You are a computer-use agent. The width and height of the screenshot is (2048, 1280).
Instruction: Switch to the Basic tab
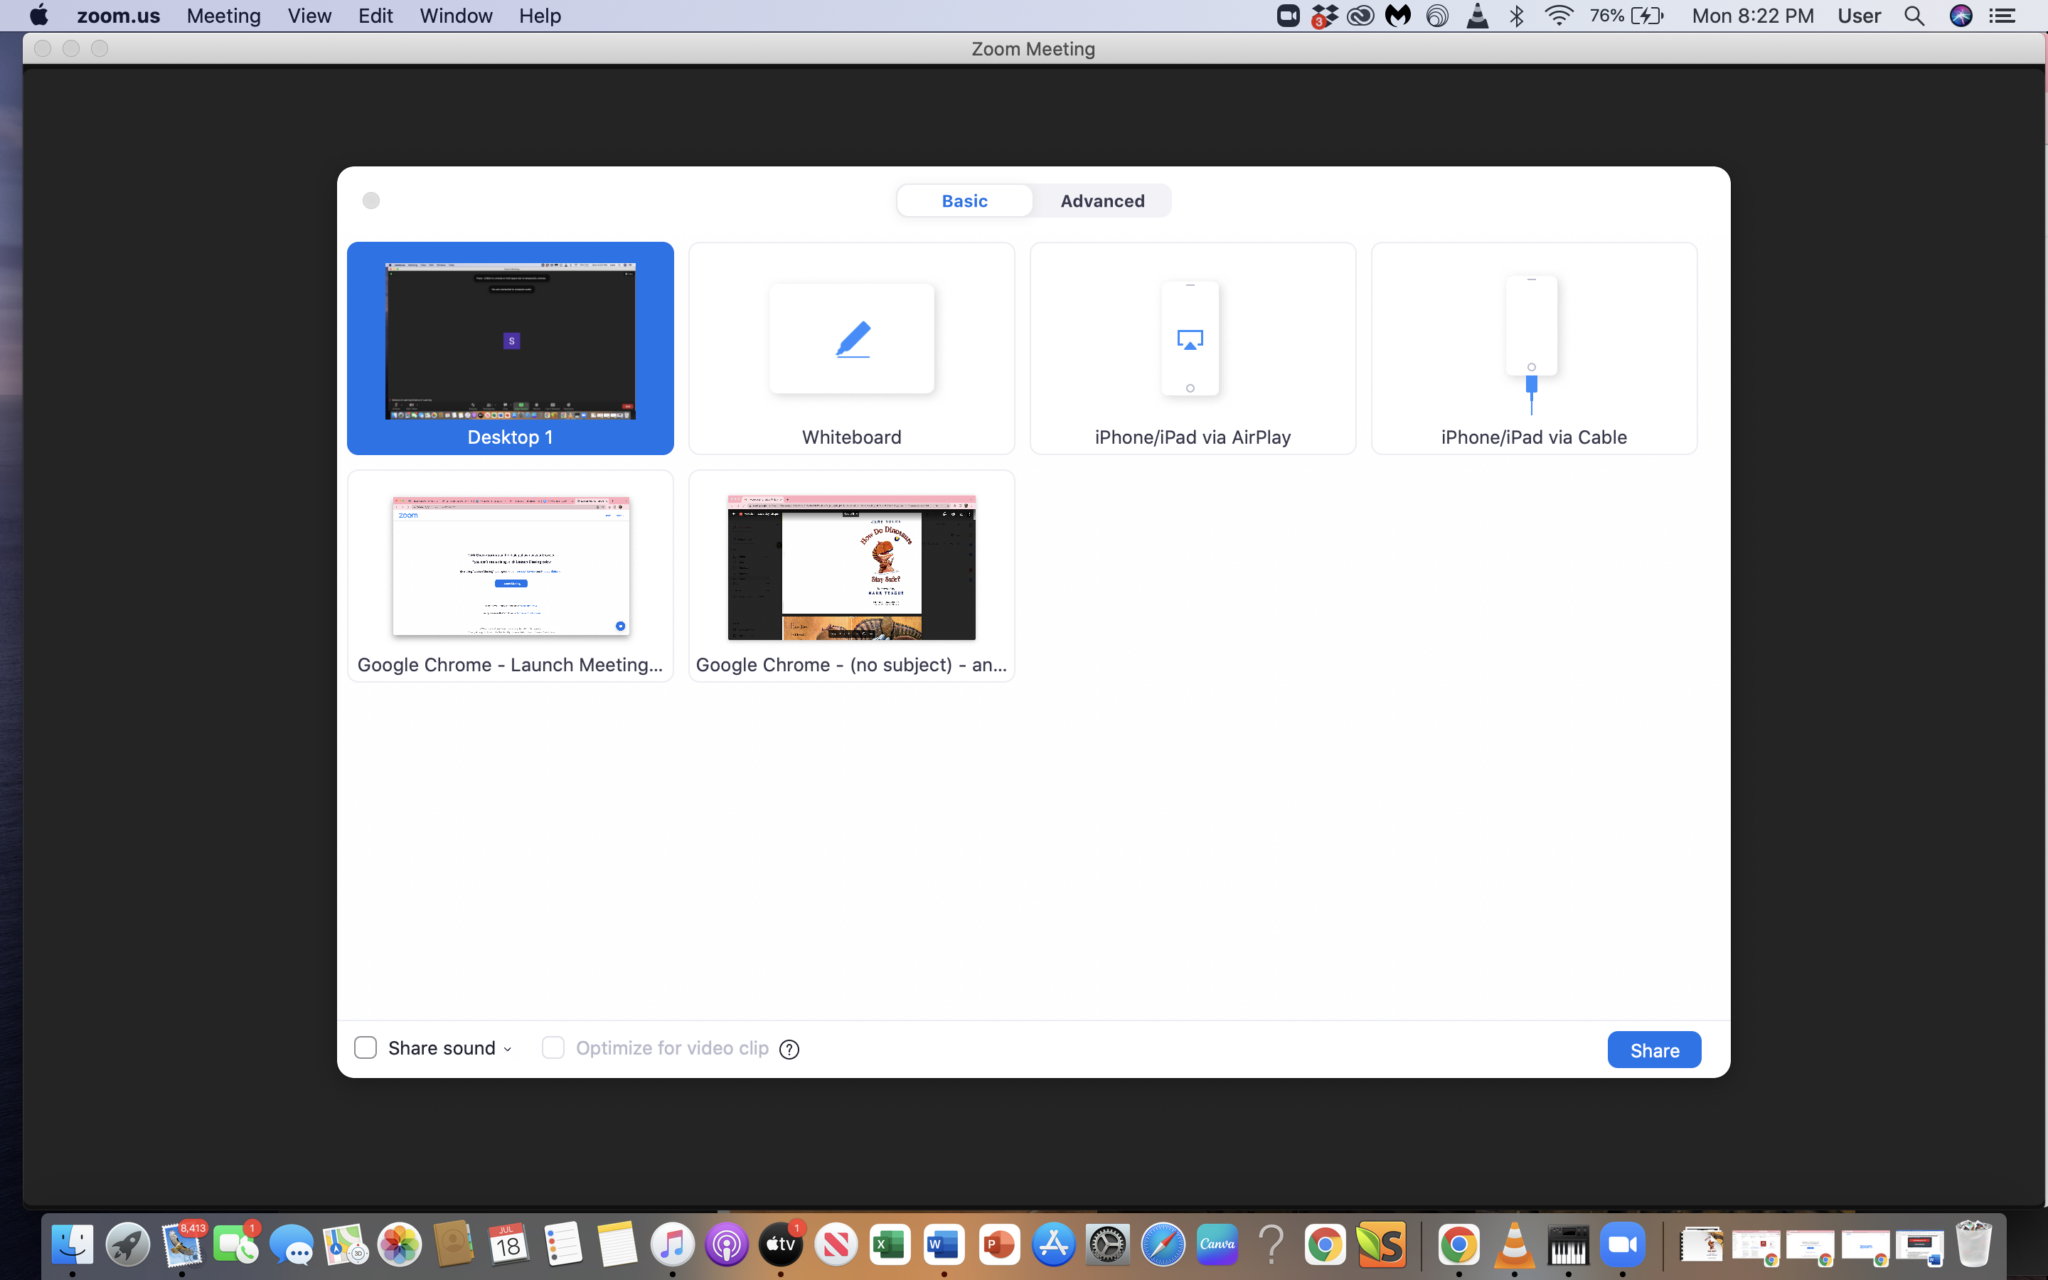(x=964, y=201)
